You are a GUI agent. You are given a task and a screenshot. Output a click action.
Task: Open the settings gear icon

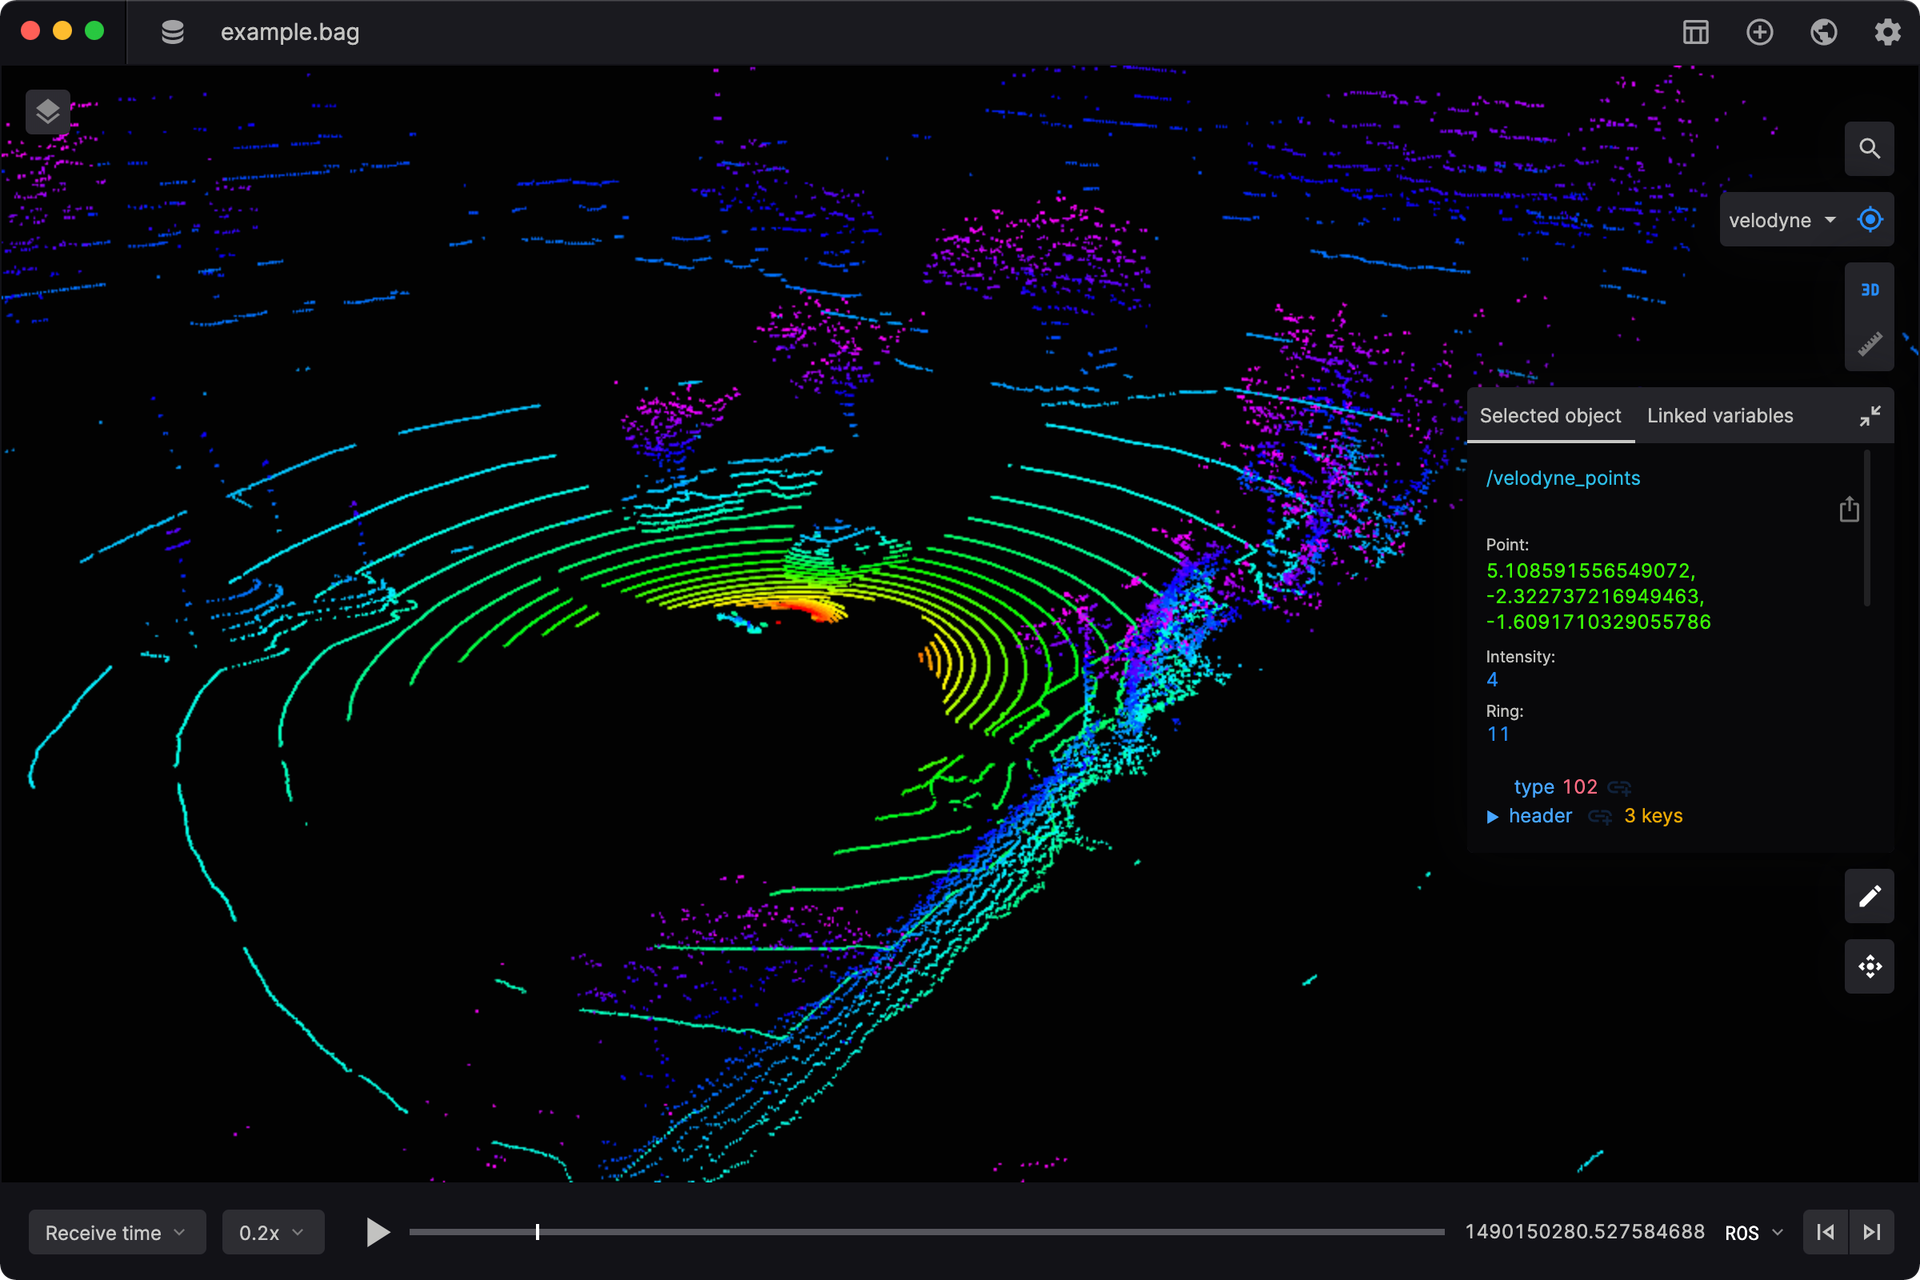click(1887, 32)
